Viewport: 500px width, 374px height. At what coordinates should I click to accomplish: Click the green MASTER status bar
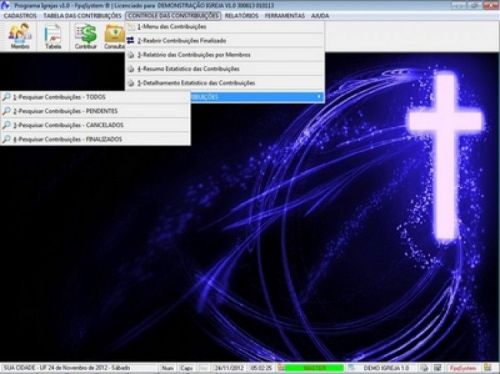(314, 368)
